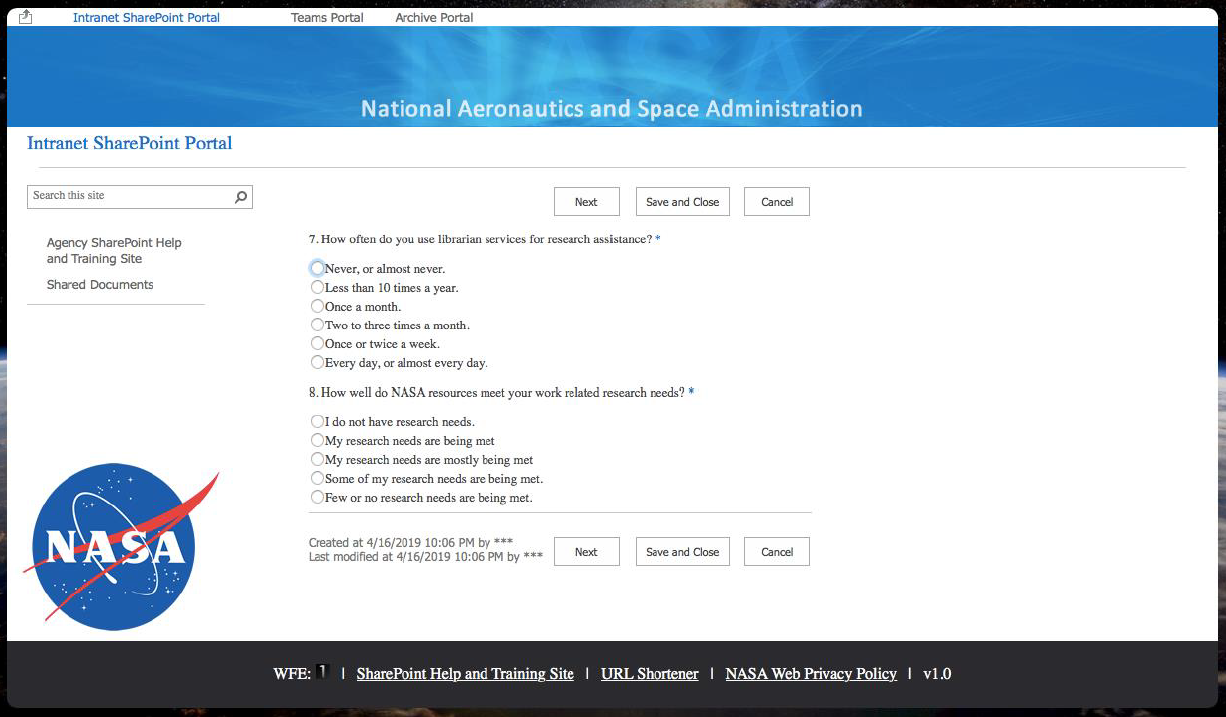Select 'Never, or almost never' radio option

pyautogui.click(x=317, y=269)
